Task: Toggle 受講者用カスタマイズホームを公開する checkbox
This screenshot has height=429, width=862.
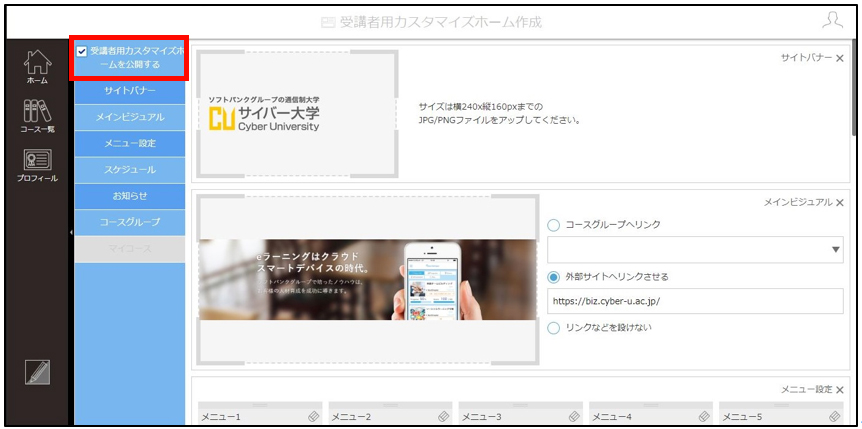Action: [x=82, y=52]
